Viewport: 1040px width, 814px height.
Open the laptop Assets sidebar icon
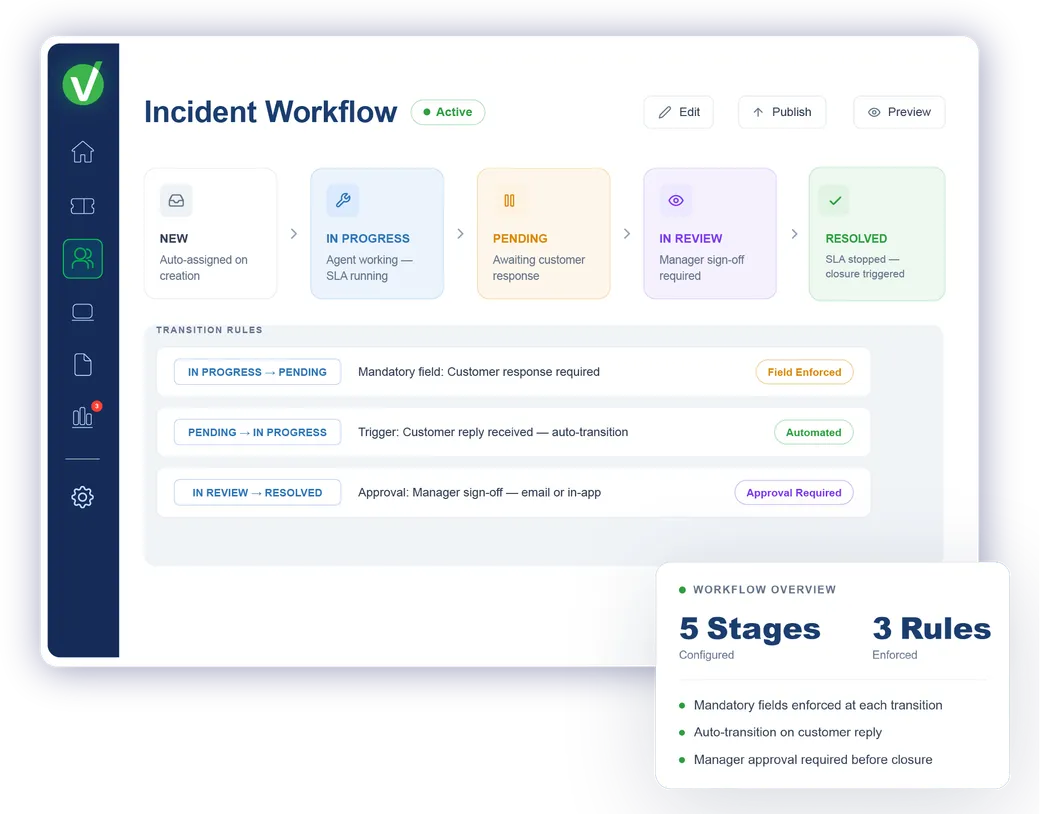coord(82,312)
